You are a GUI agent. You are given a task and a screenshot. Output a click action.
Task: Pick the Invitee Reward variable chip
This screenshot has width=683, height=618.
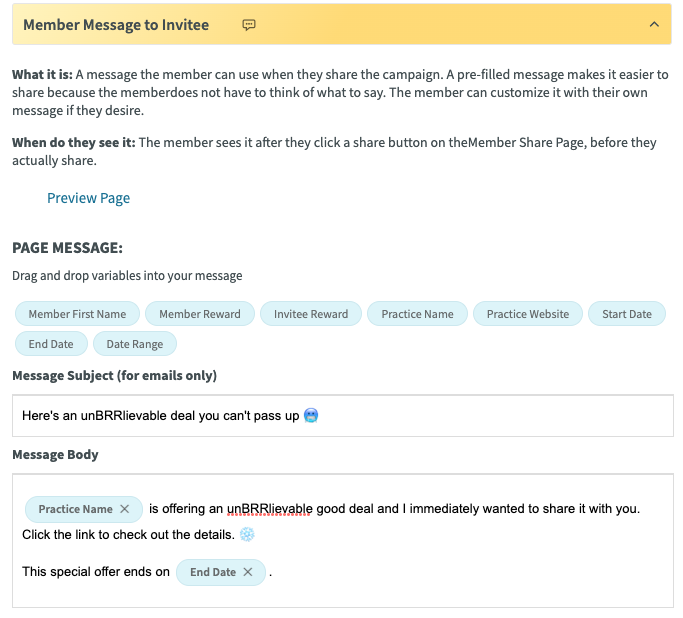[311, 314]
